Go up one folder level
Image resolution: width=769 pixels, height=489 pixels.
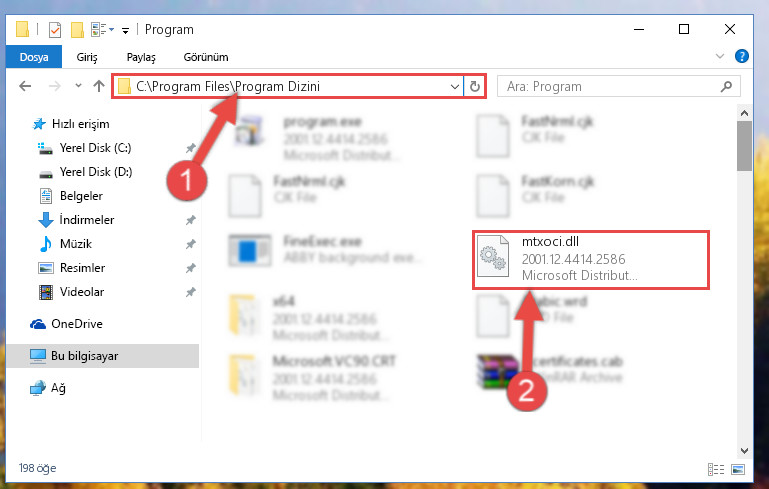(99, 87)
